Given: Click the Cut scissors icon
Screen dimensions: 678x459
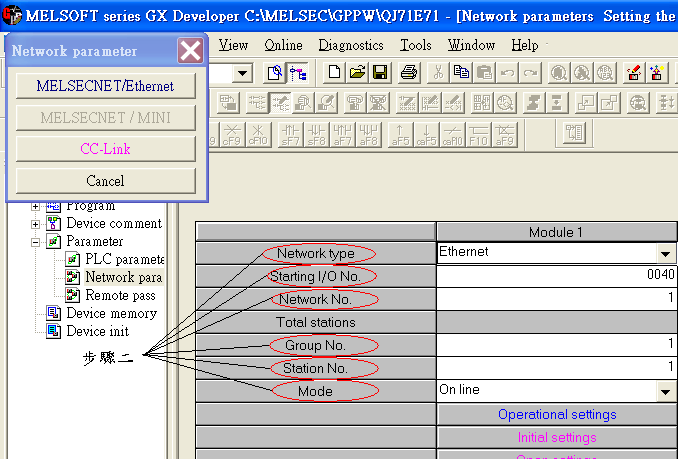Looking at the screenshot, I should tap(438, 72).
